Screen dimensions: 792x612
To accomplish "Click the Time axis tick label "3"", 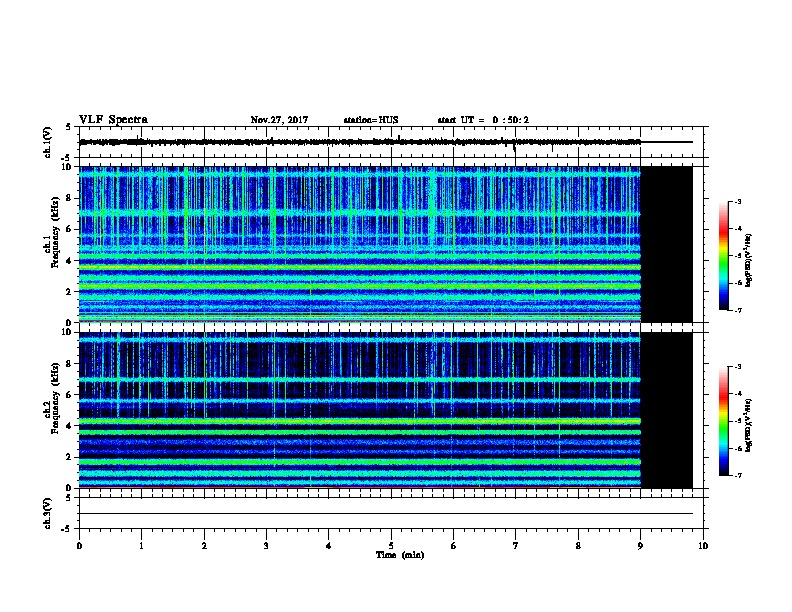I will pos(266,546).
